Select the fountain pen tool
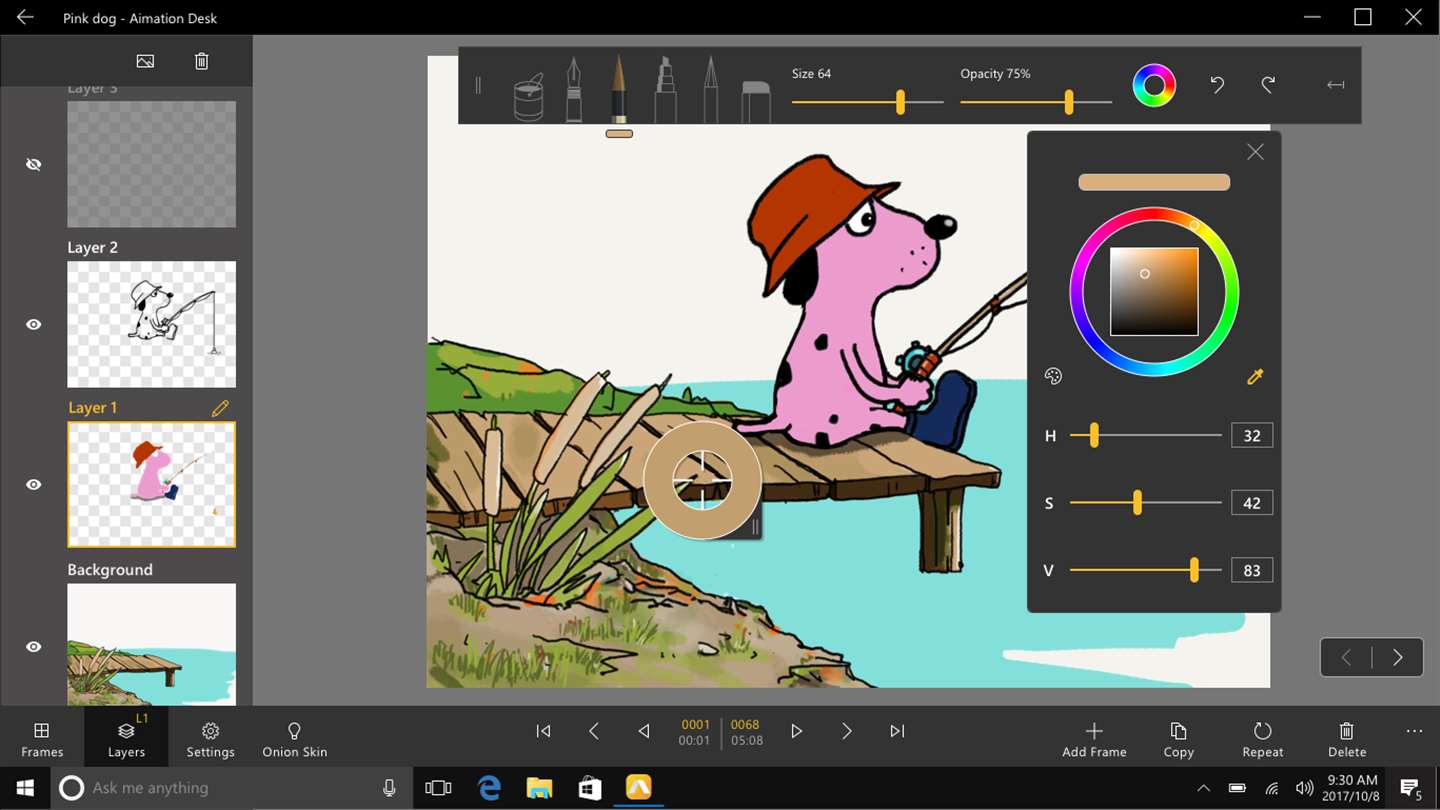Image resolution: width=1440 pixels, height=810 pixels. click(x=574, y=90)
